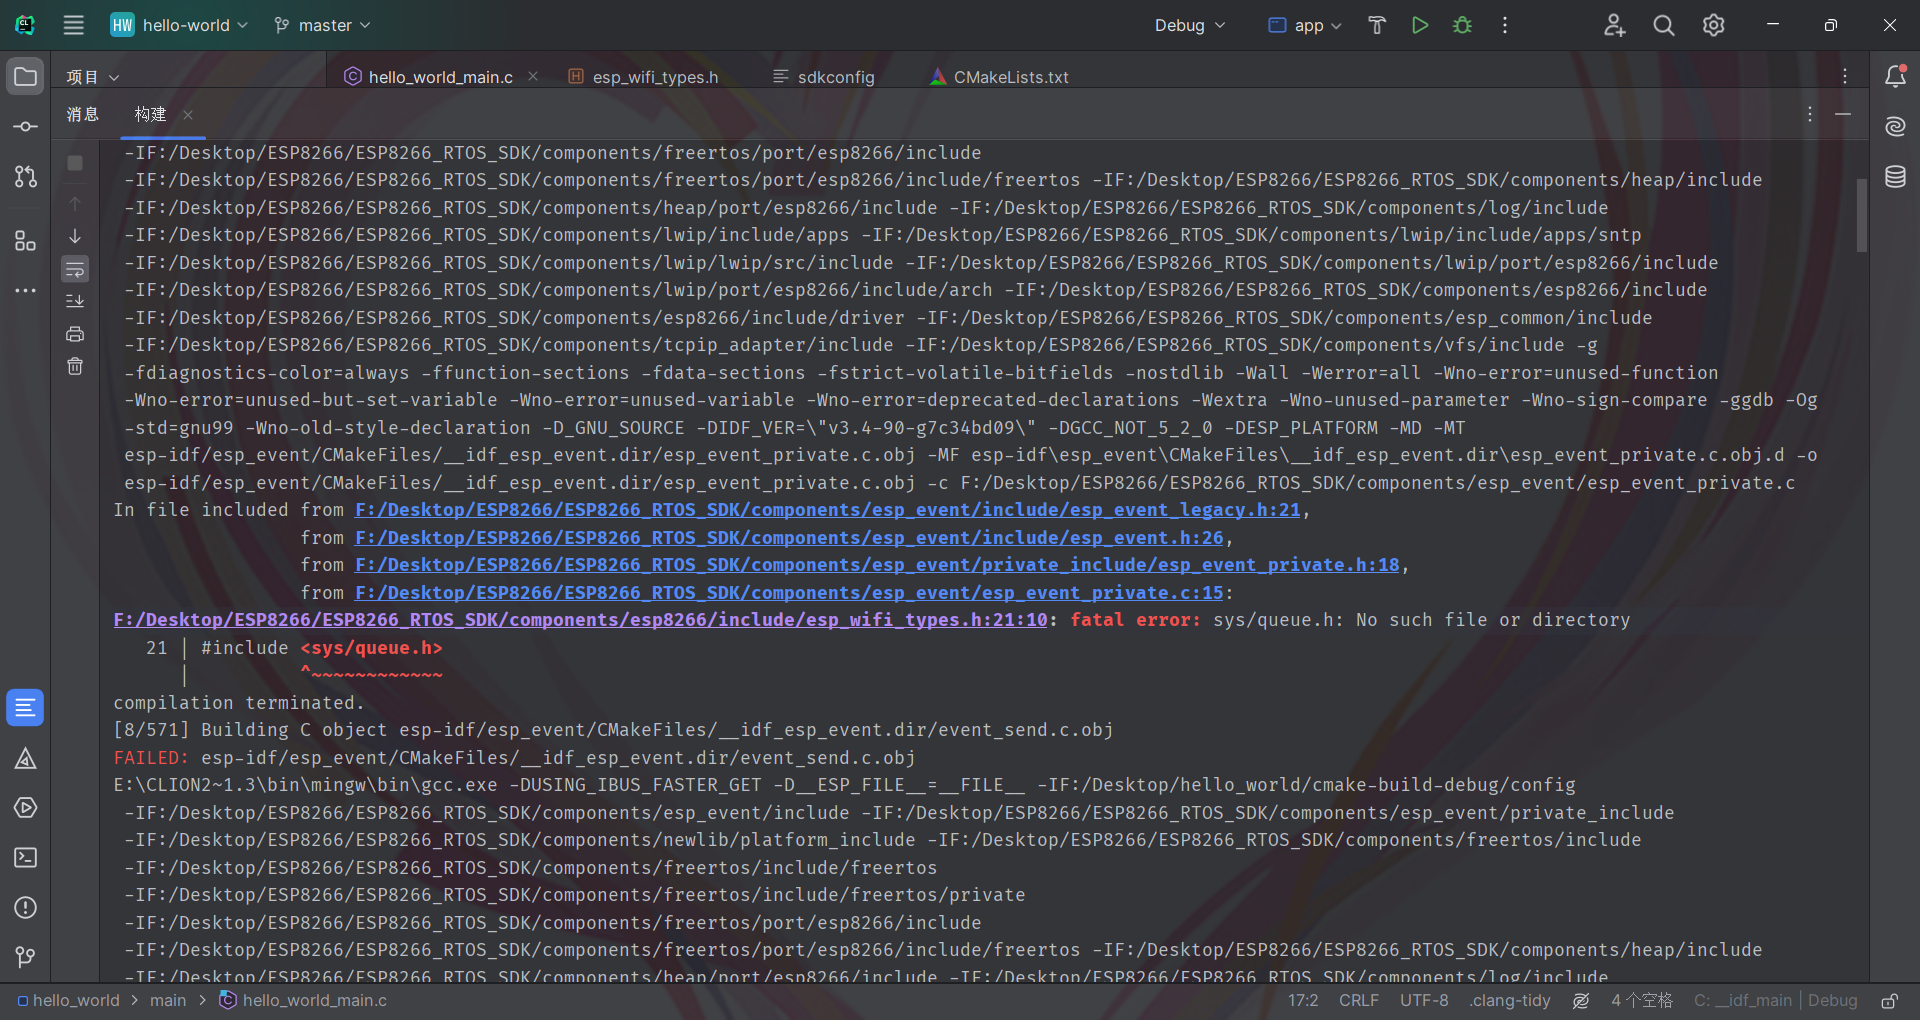Hide the build tool window

[x=1843, y=115]
